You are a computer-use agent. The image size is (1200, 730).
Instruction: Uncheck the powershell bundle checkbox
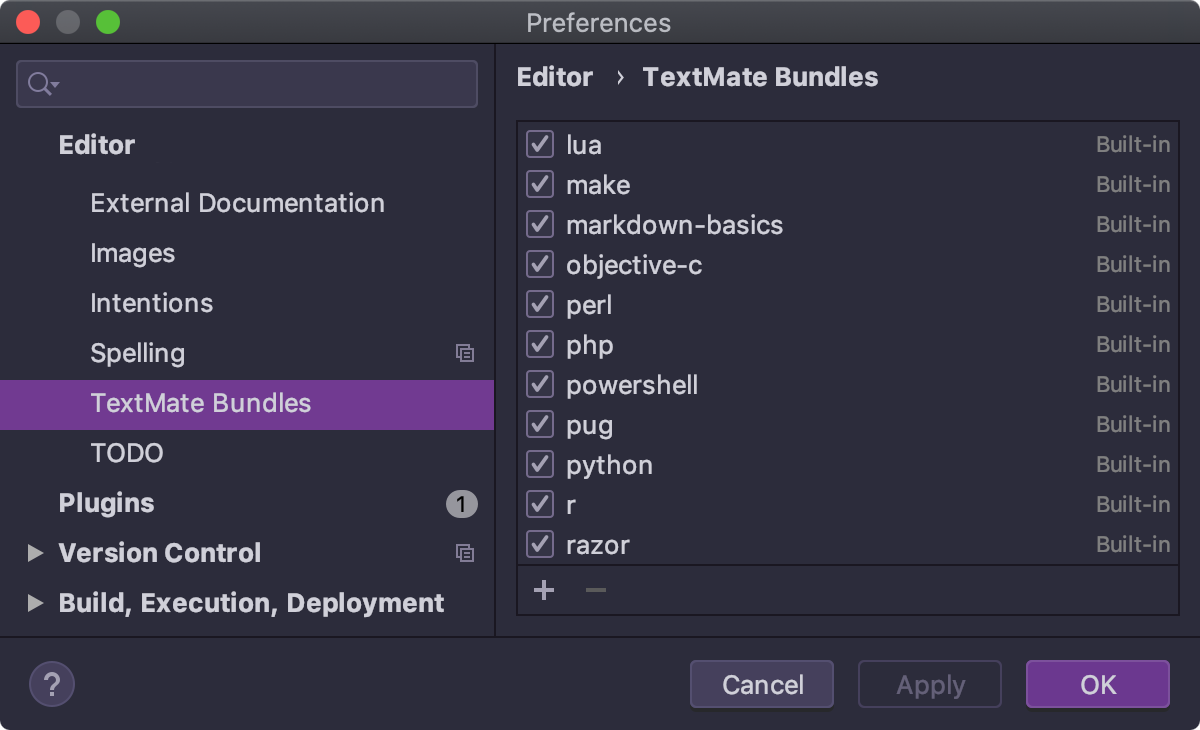tap(540, 384)
